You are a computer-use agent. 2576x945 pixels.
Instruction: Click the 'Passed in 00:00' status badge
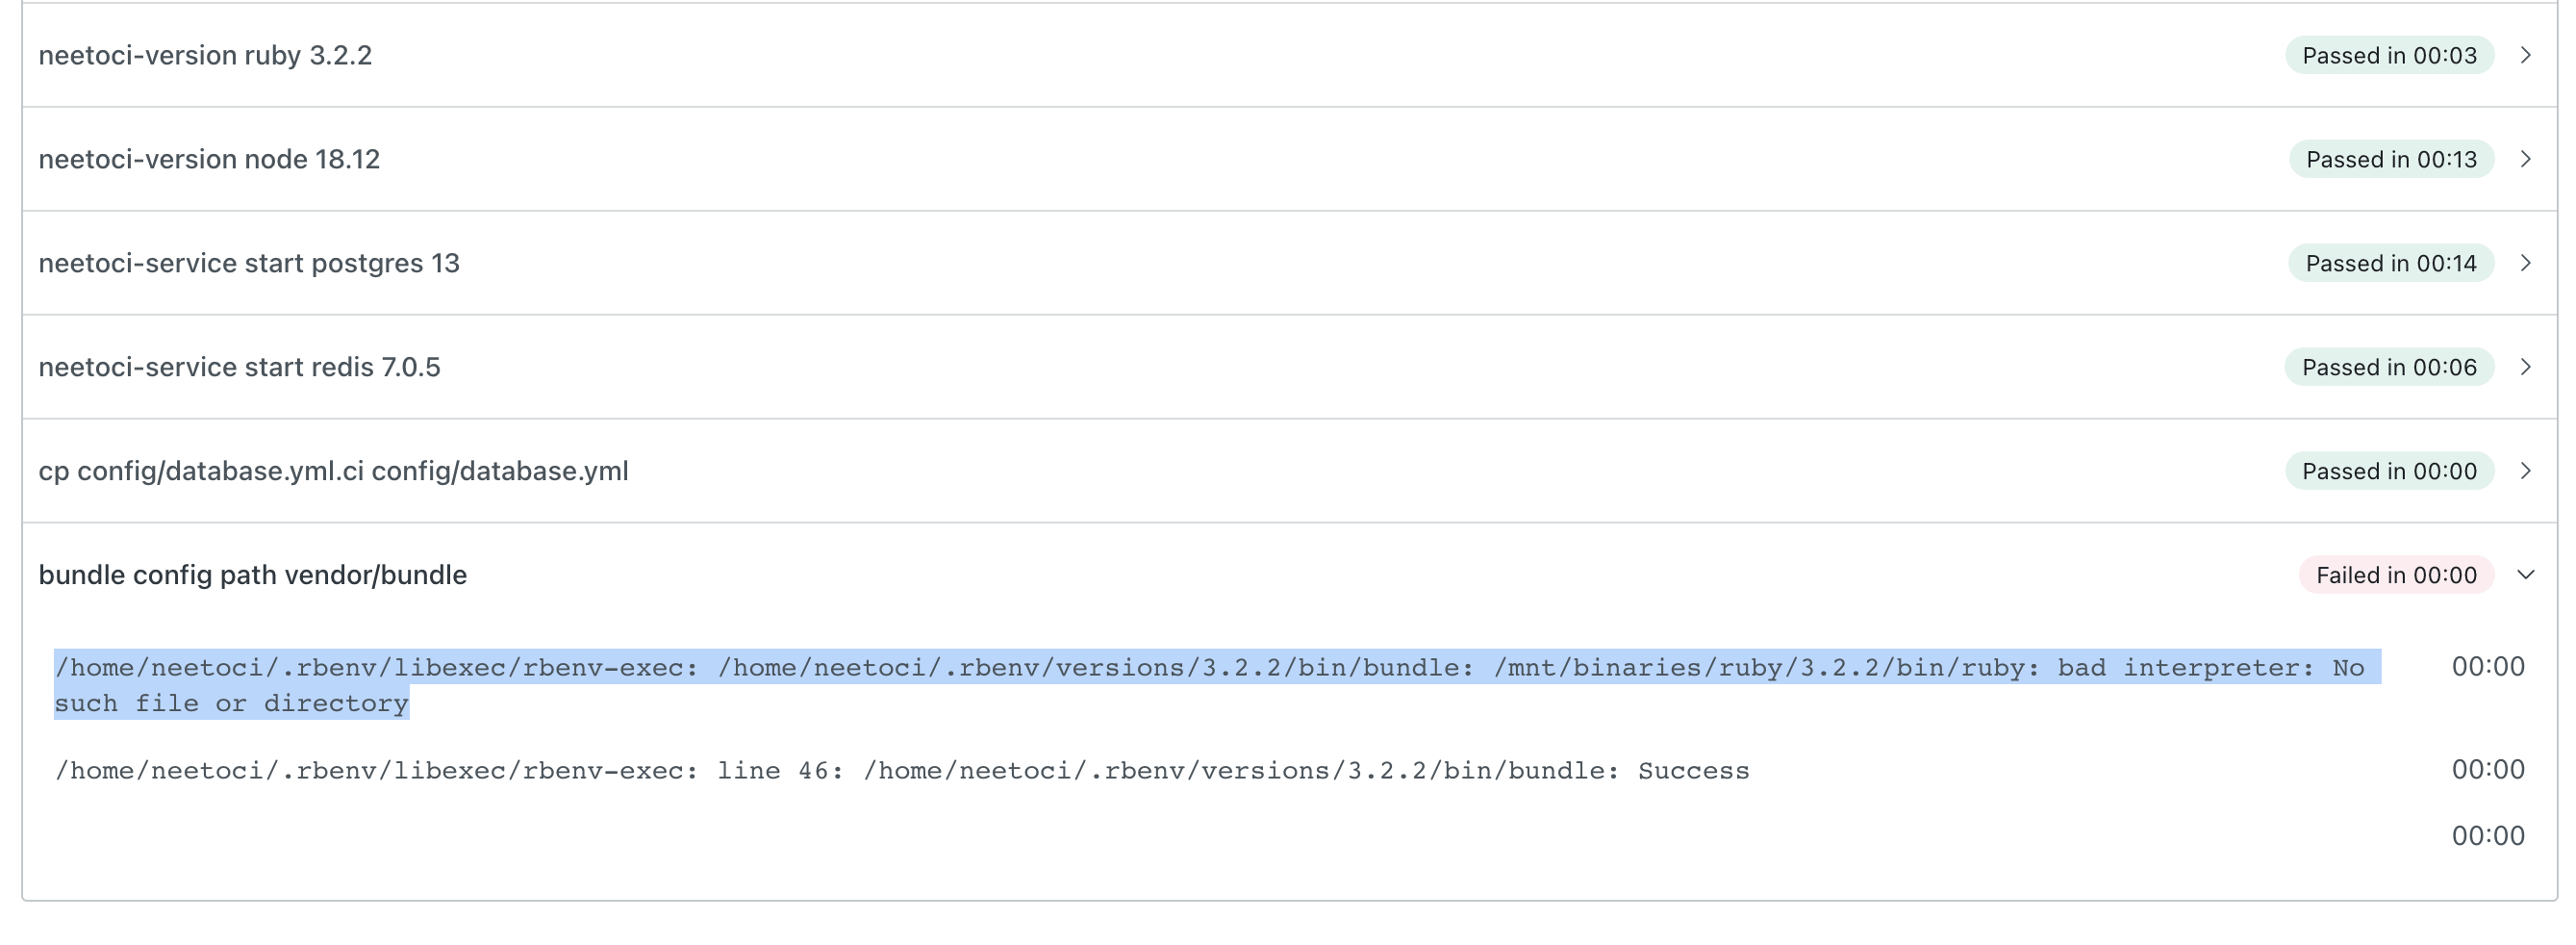(2388, 471)
